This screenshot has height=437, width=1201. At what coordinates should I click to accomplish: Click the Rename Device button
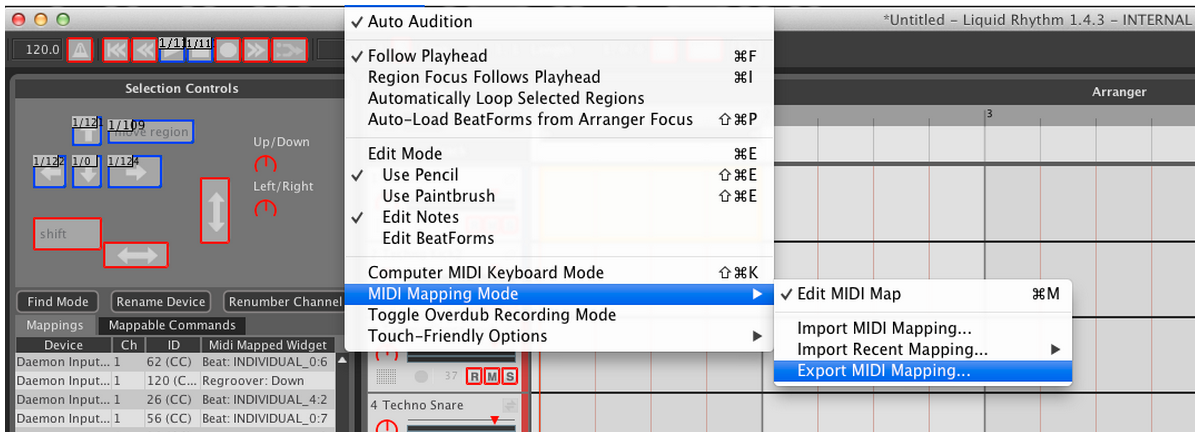[x=161, y=302]
